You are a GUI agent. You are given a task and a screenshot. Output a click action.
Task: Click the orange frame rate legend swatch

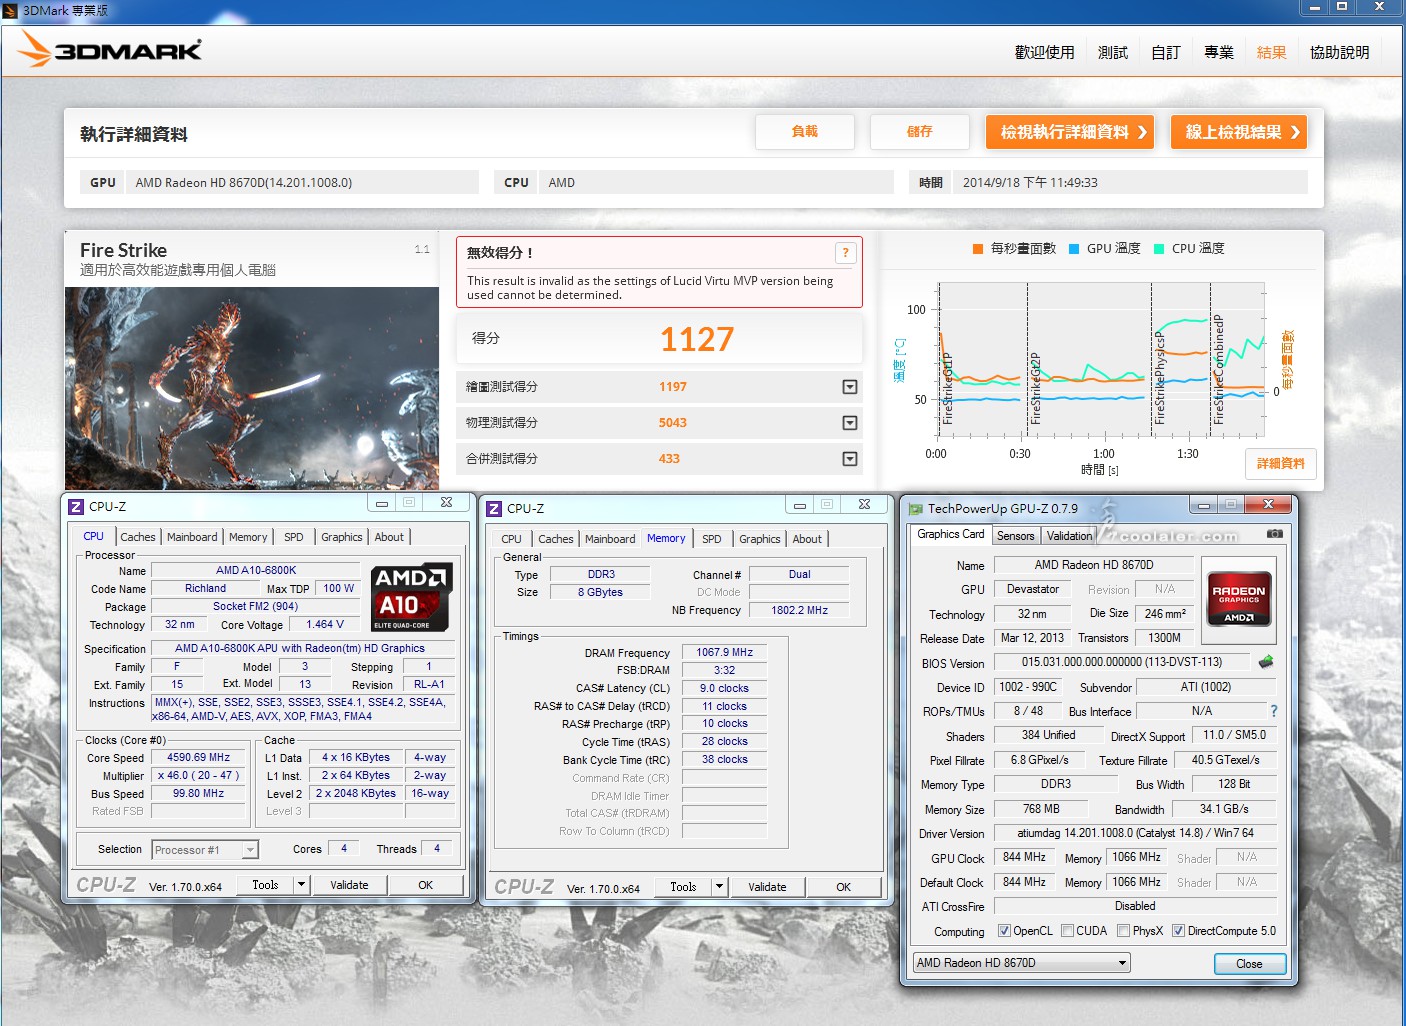(978, 249)
